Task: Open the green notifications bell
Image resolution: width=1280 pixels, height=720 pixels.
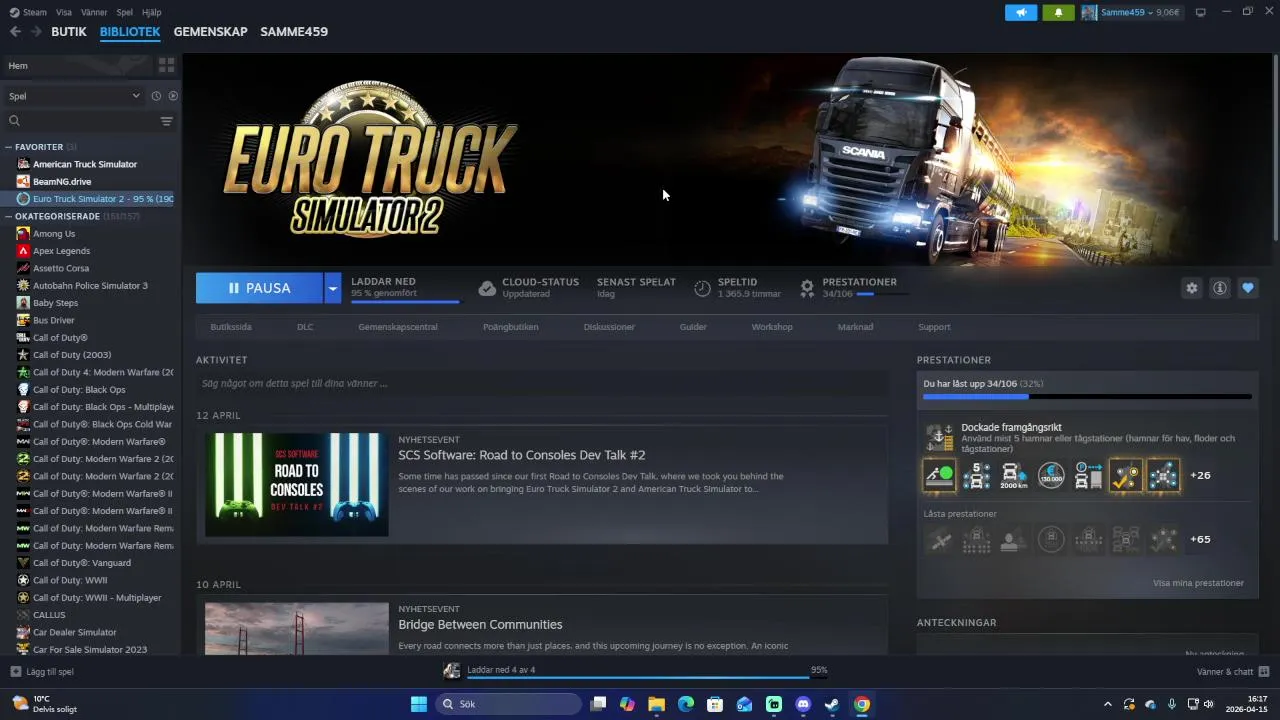Action: 1058,12
